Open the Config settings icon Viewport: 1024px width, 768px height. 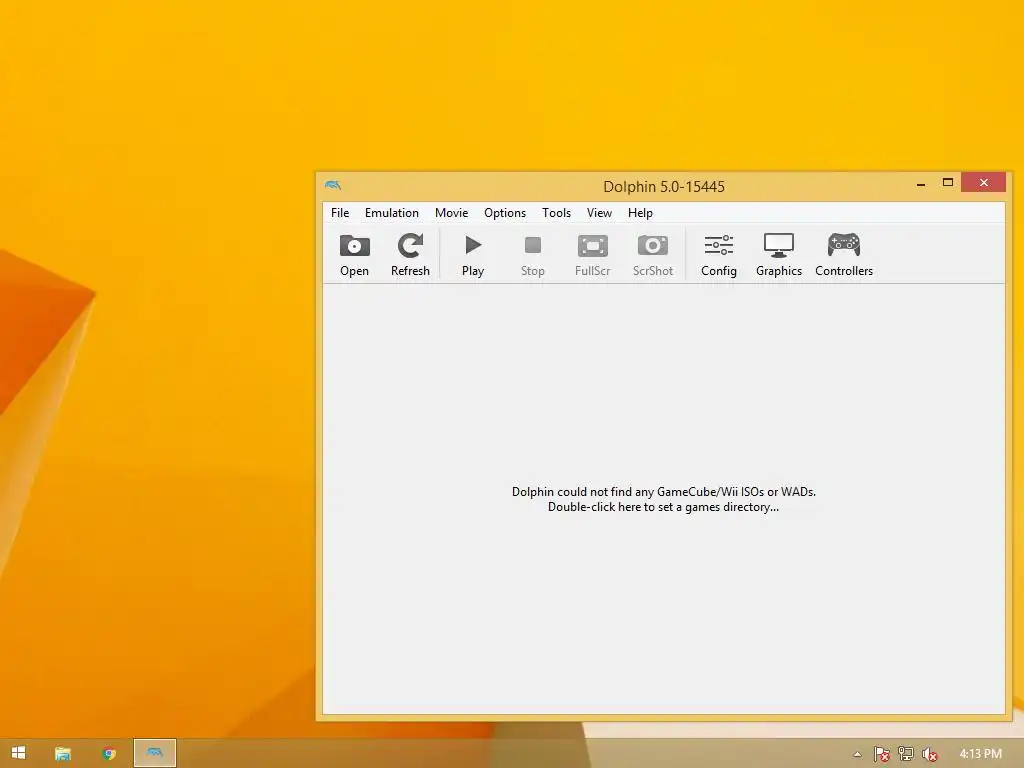(x=718, y=246)
